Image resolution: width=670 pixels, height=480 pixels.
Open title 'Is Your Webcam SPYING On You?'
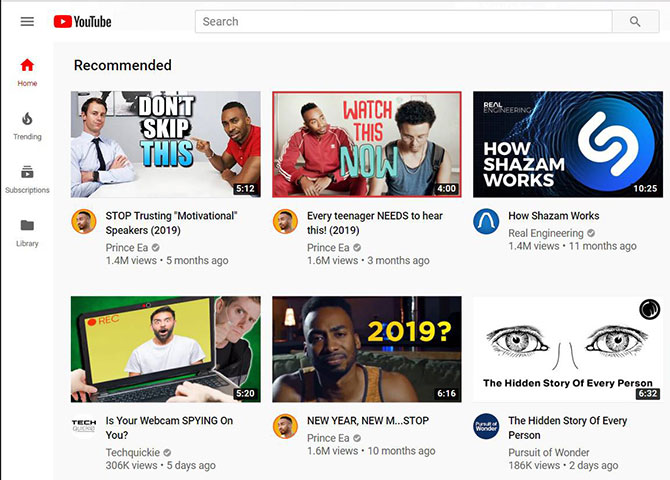tap(169, 427)
